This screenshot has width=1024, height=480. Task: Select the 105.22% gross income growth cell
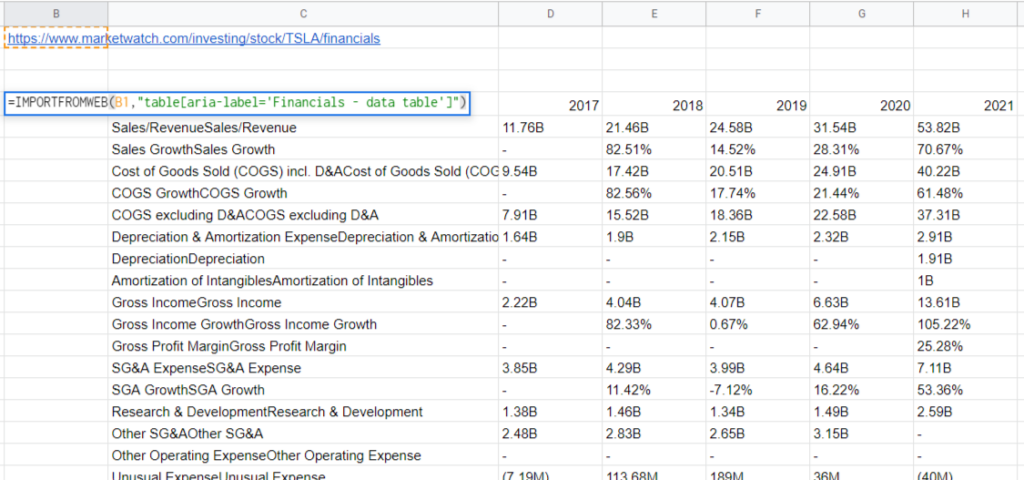(x=966, y=324)
